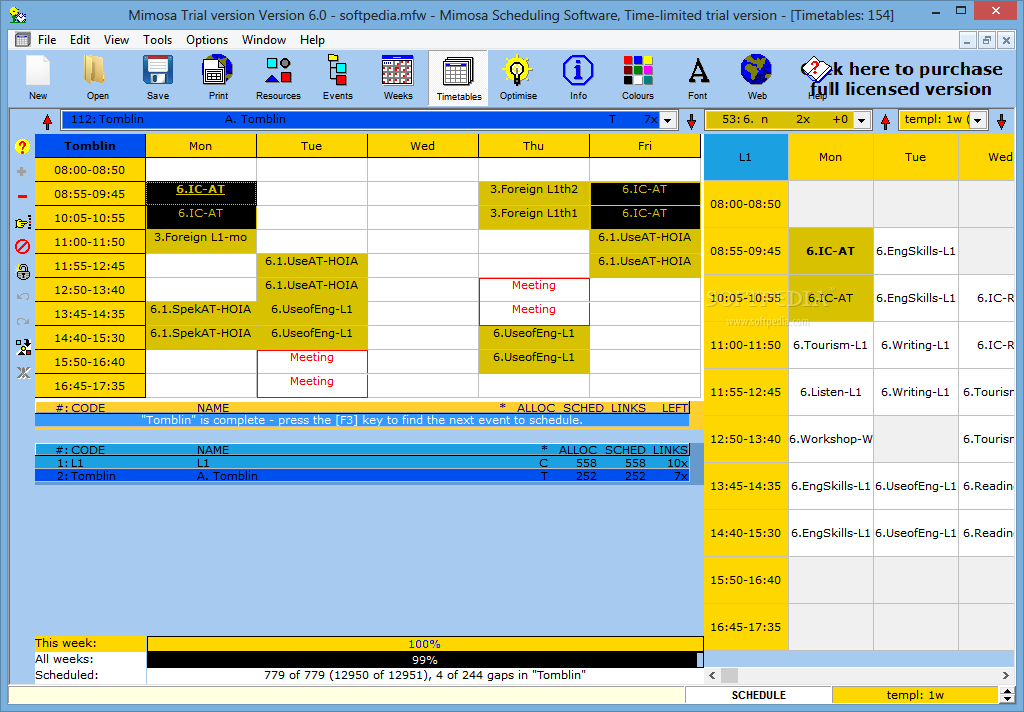The image size is (1024, 712).
Task: Click the templ: 1w status bar field
Action: click(x=915, y=695)
